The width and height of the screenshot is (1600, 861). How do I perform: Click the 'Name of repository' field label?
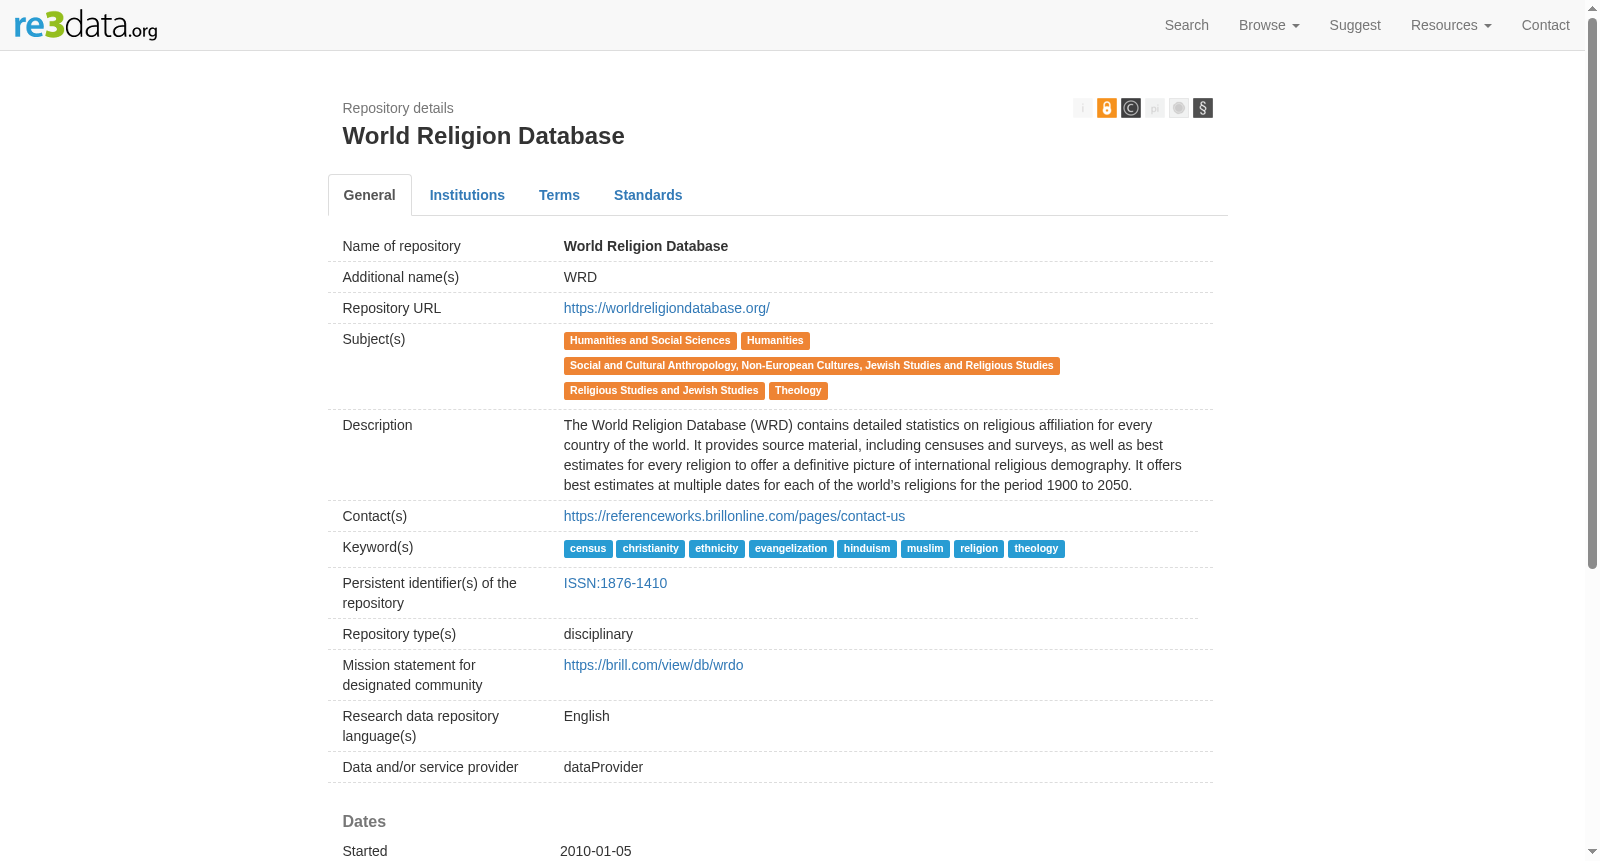[402, 246]
